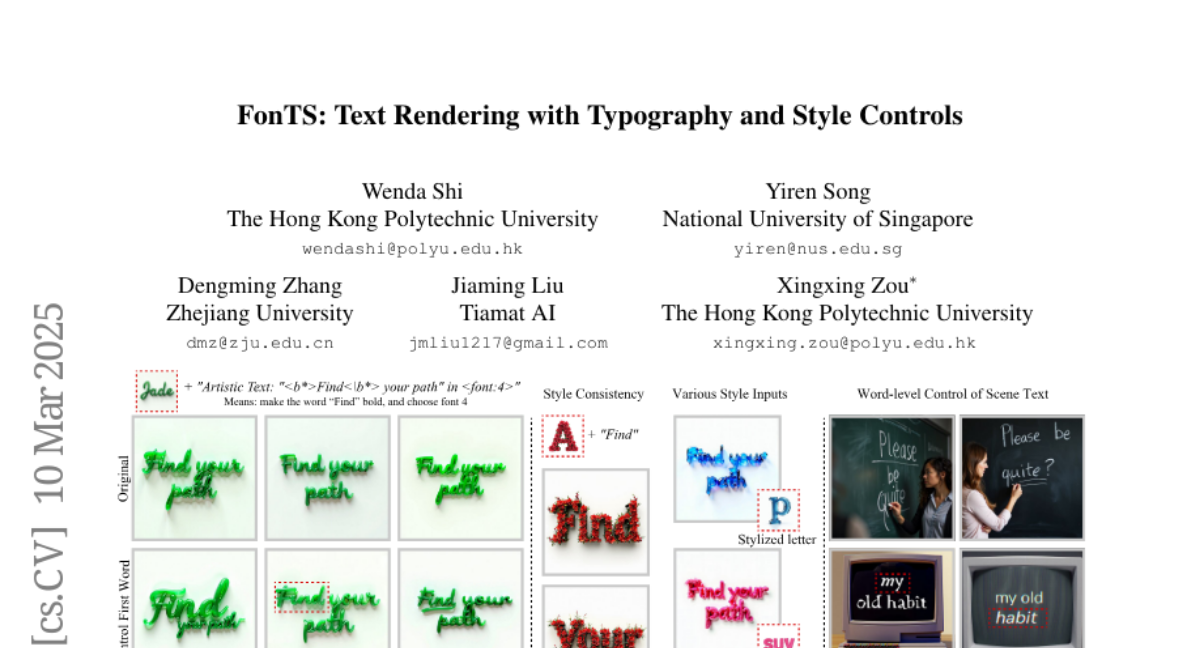Click the '+ "Find"' label beside letter A
The height and width of the screenshot is (648, 1200).
[612, 435]
